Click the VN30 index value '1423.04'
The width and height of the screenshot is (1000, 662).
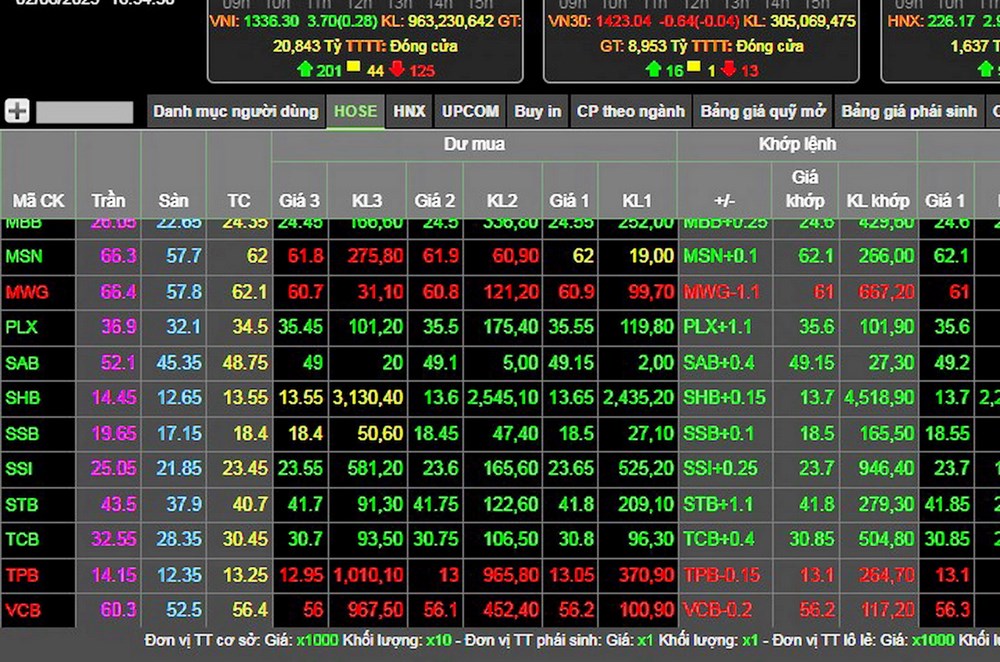(624, 21)
